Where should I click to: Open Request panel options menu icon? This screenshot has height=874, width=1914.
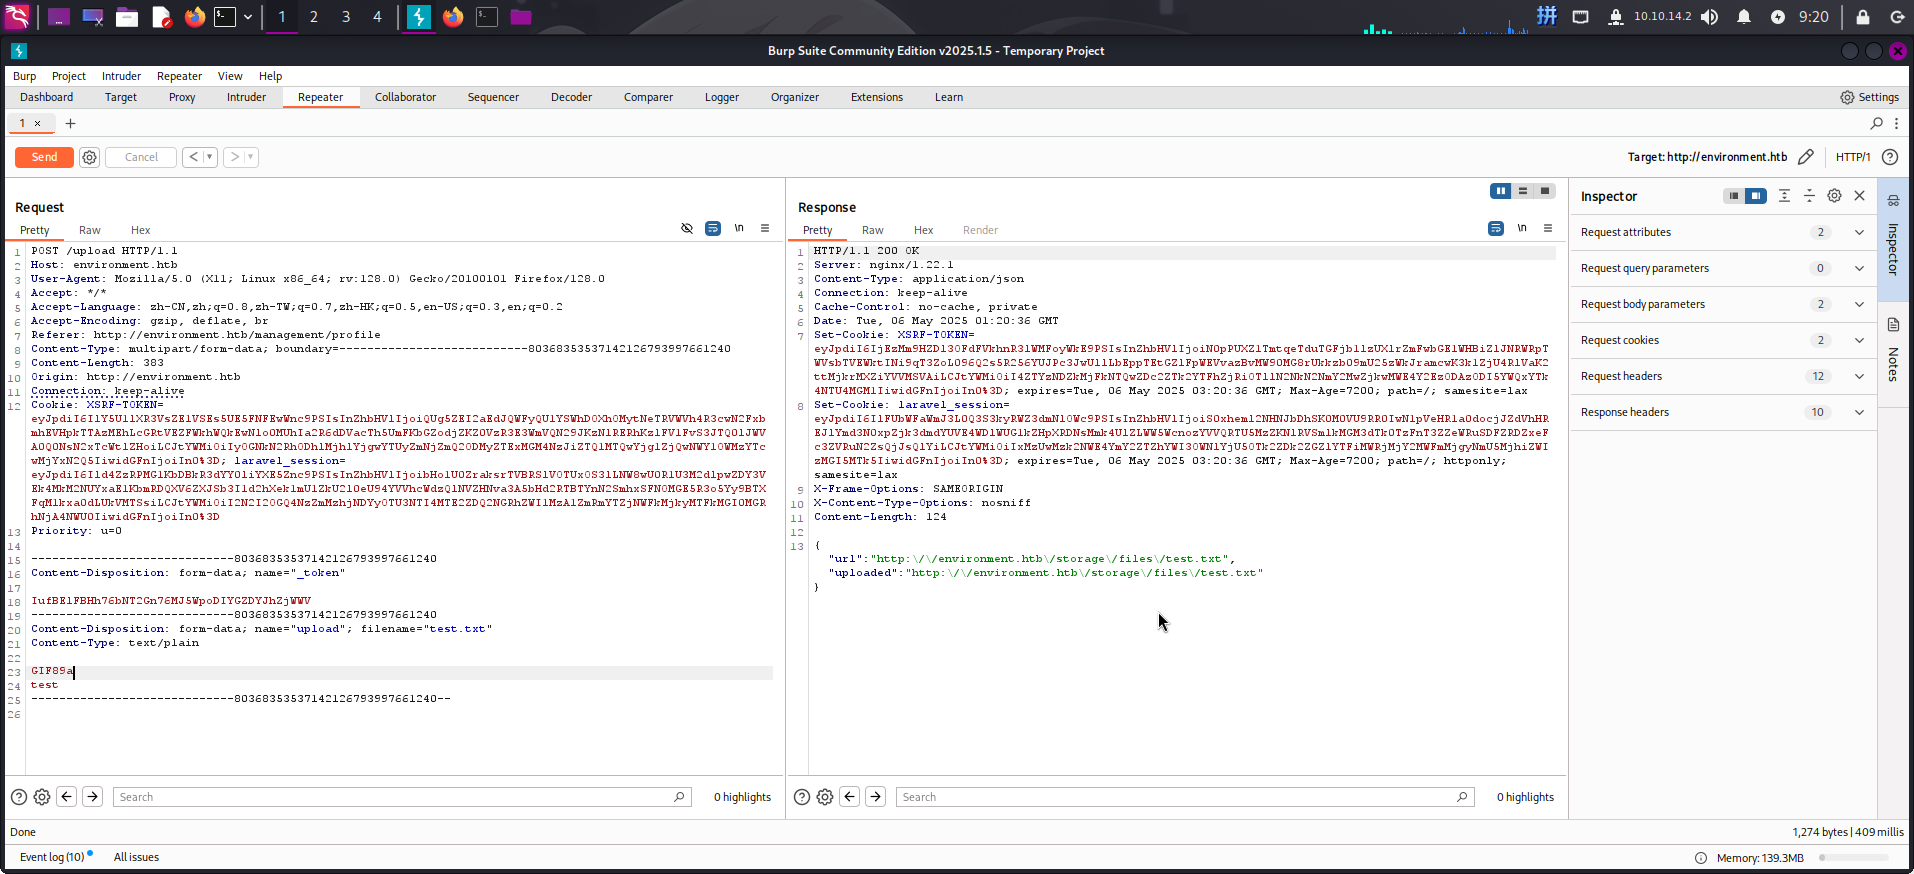(x=765, y=228)
